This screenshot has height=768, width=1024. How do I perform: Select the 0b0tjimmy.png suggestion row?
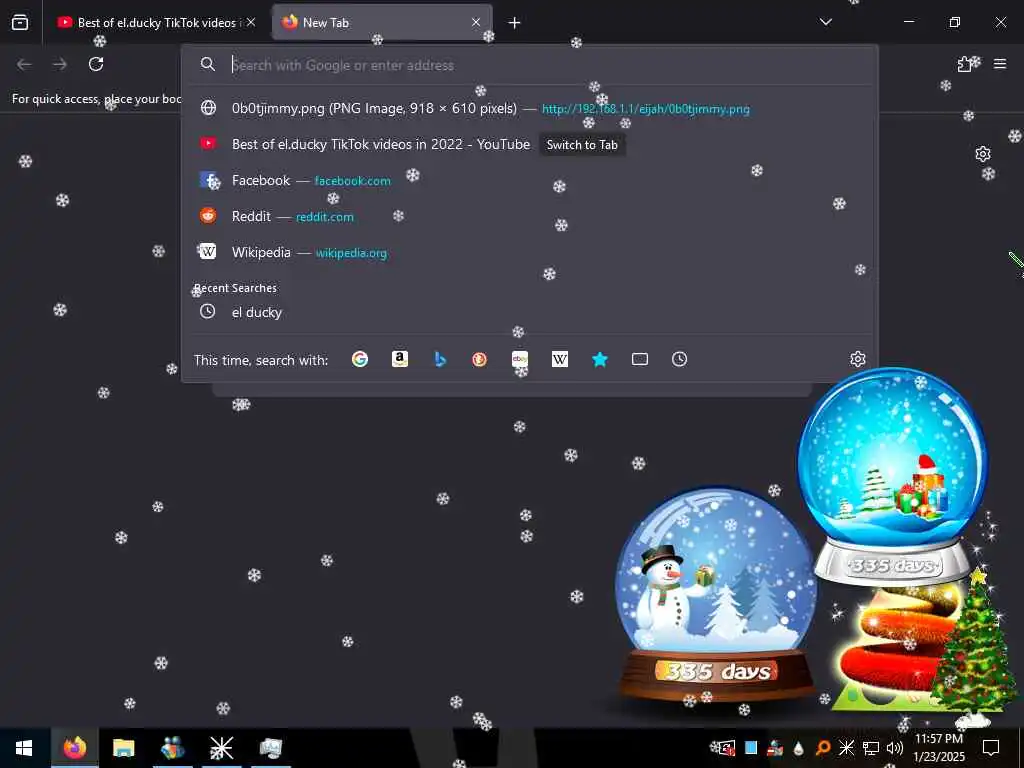pos(530,108)
